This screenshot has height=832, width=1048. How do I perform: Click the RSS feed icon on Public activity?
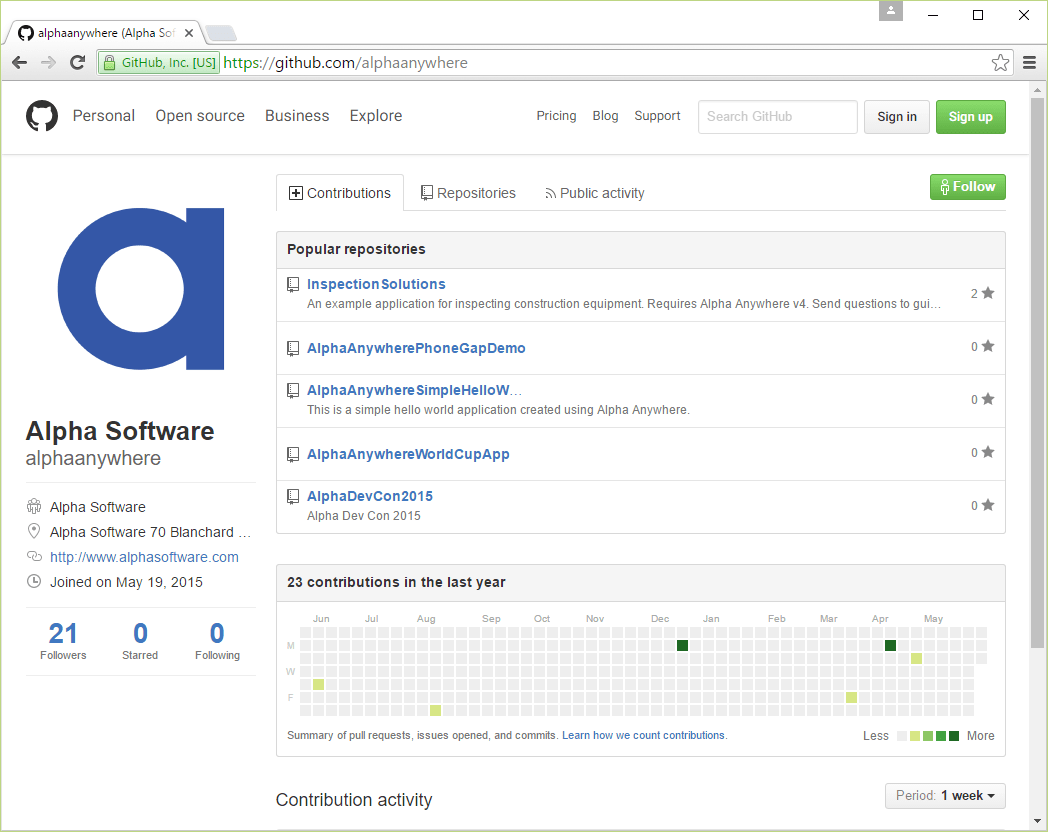pyautogui.click(x=551, y=192)
